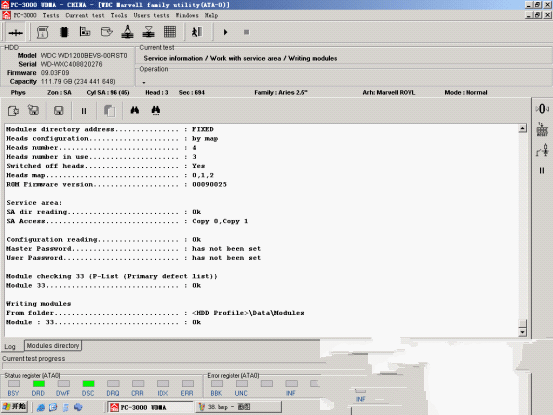The image size is (553, 415).
Task: Click the power reset icon on right sidebar
Action: pos(542,109)
